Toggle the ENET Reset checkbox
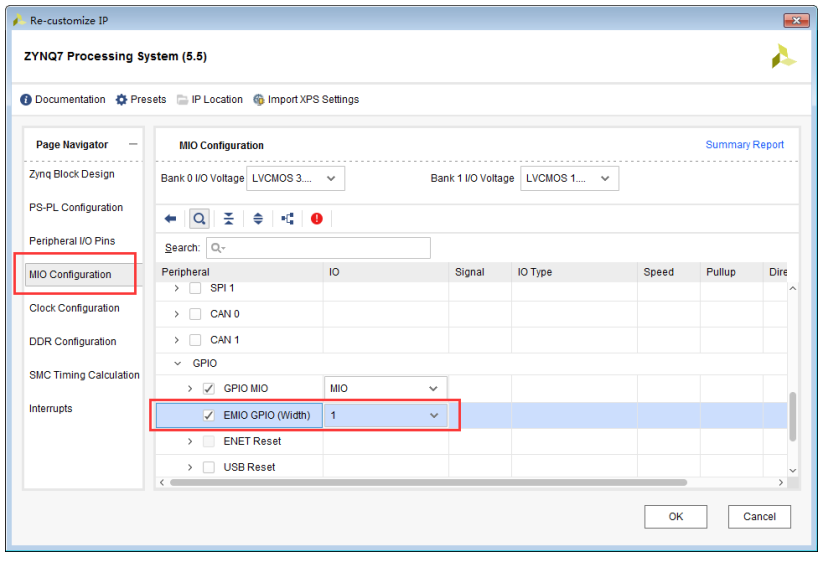Image resolution: width=828 pixels, height=562 pixels. coord(209,442)
